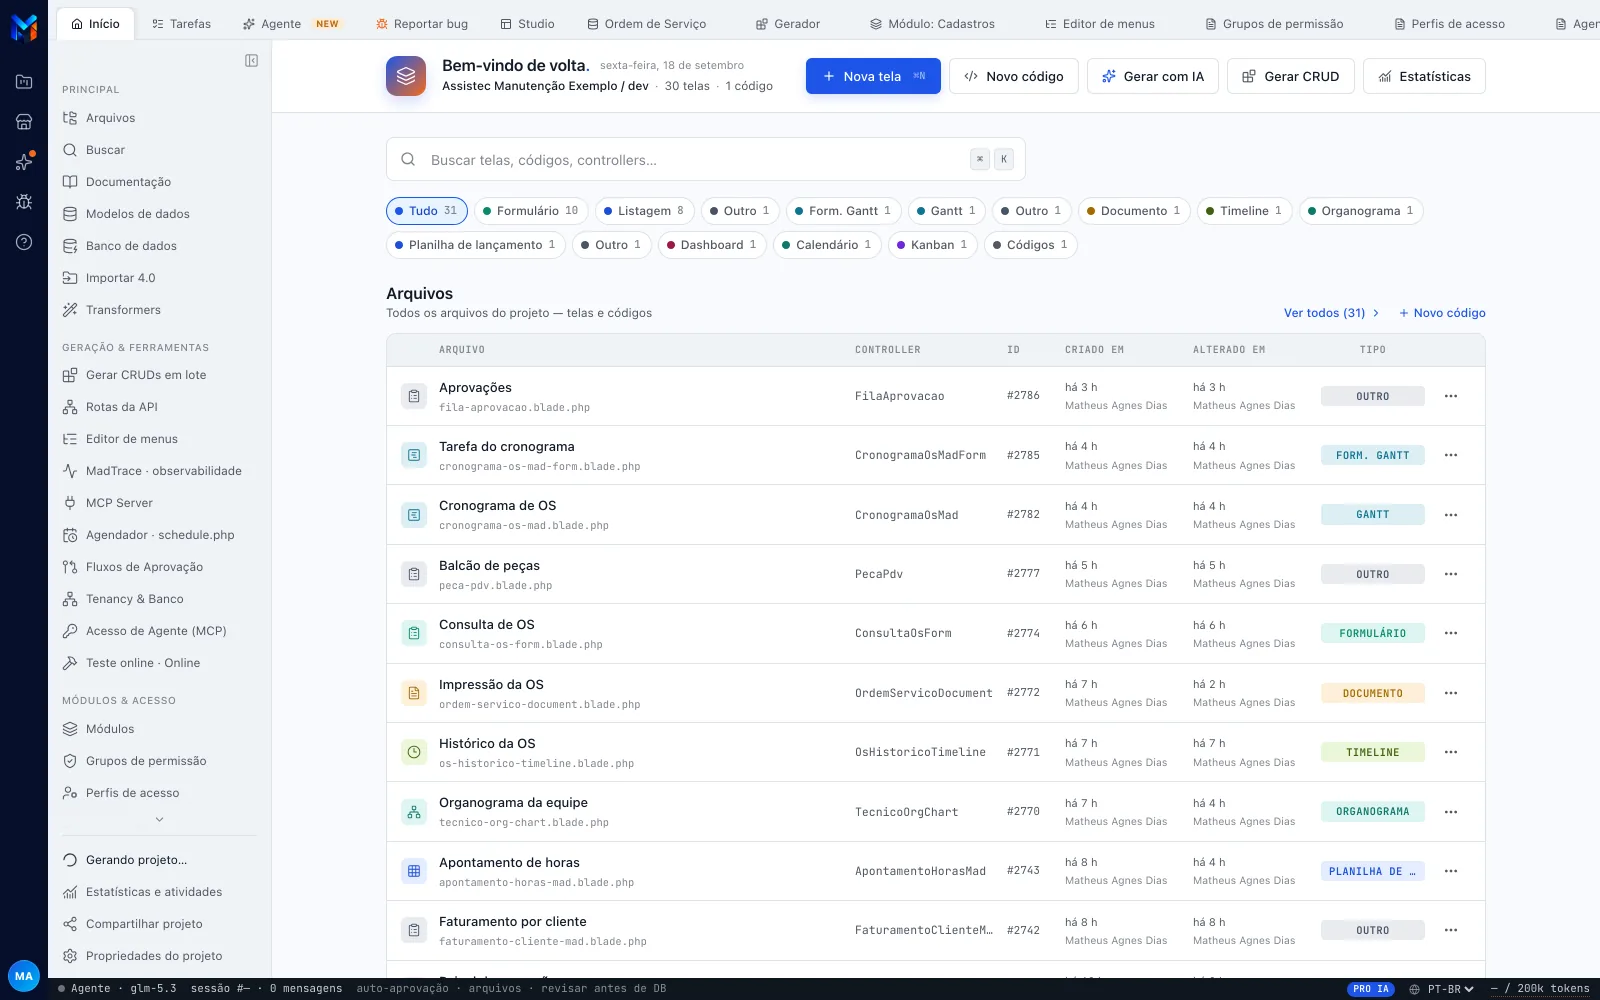Image resolution: width=1600 pixels, height=1000 pixels.
Task: Open the help question-mark icon
Action: tap(24, 242)
